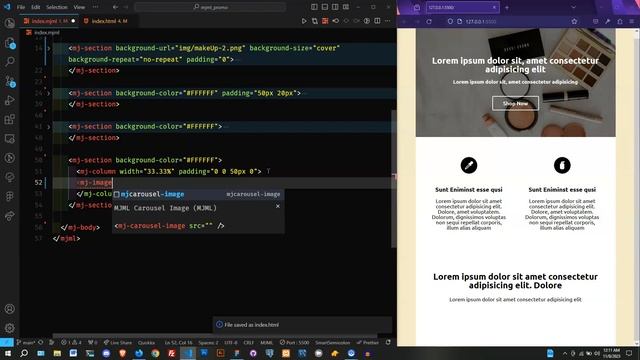
Task: Click the remote window indicator in status bar
Action: [7, 342]
